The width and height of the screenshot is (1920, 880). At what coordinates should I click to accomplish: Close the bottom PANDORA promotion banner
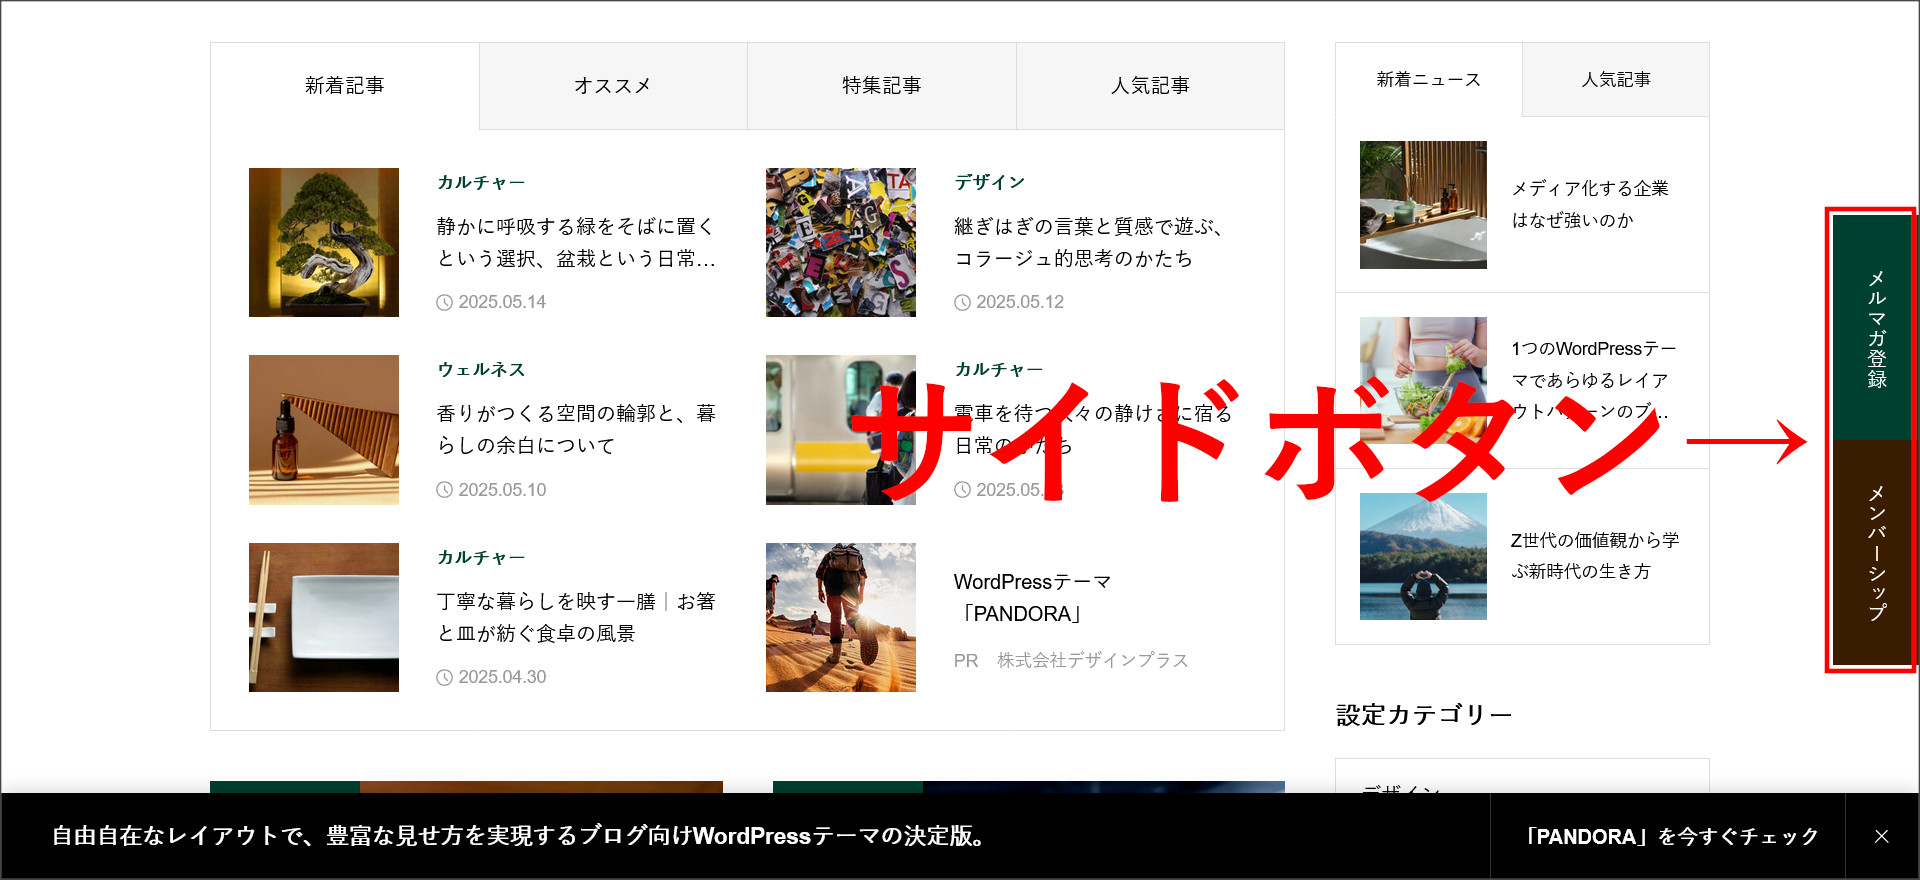[1881, 836]
